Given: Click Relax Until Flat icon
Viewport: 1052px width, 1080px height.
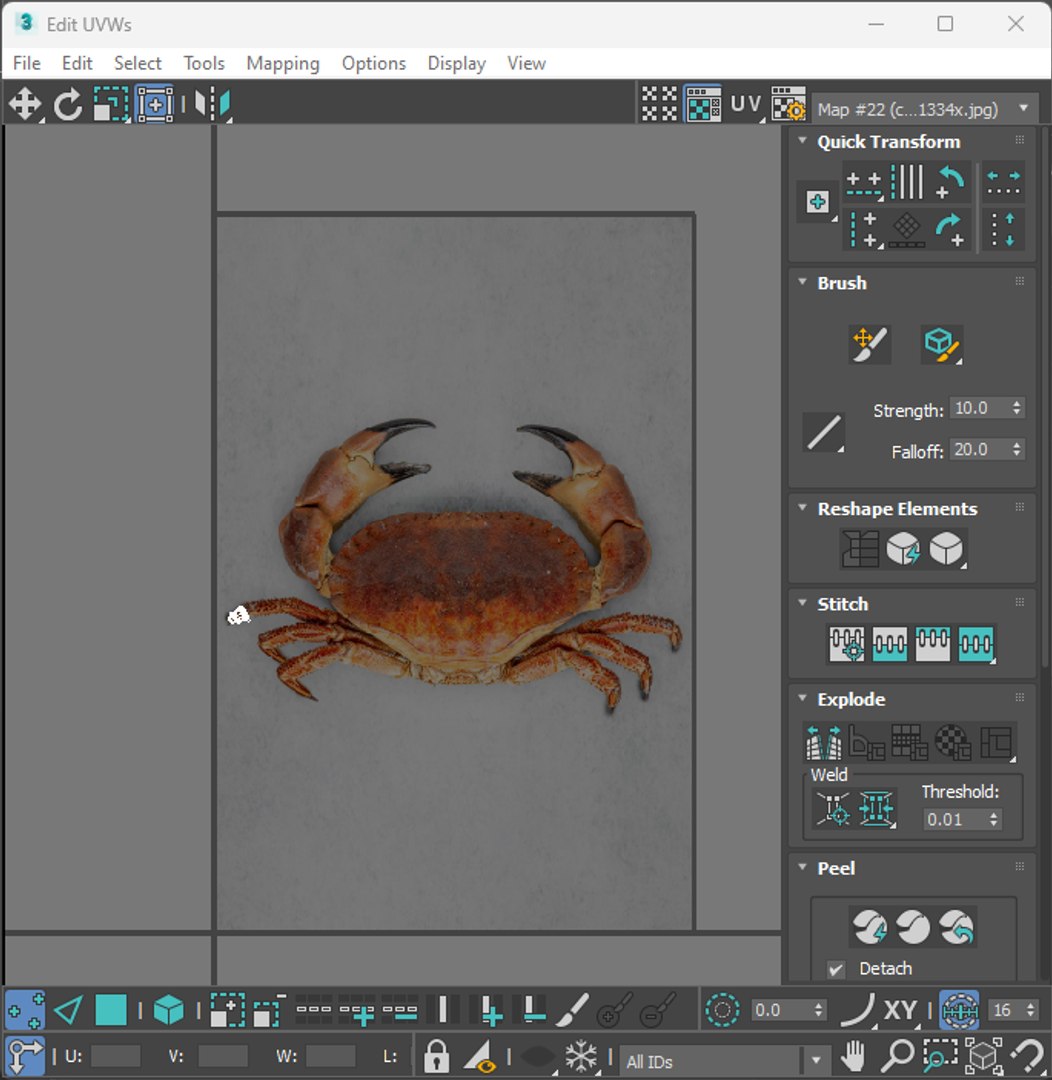Looking at the screenshot, I should click(903, 549).
